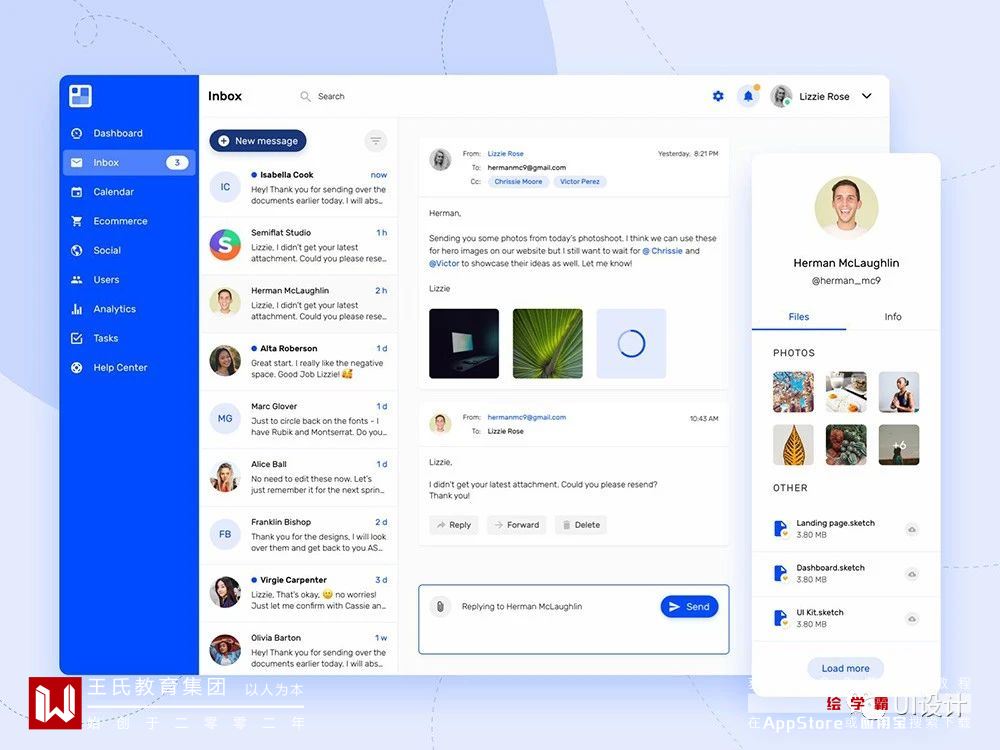Open the Marc Glover message

click(x=298, y=420)
